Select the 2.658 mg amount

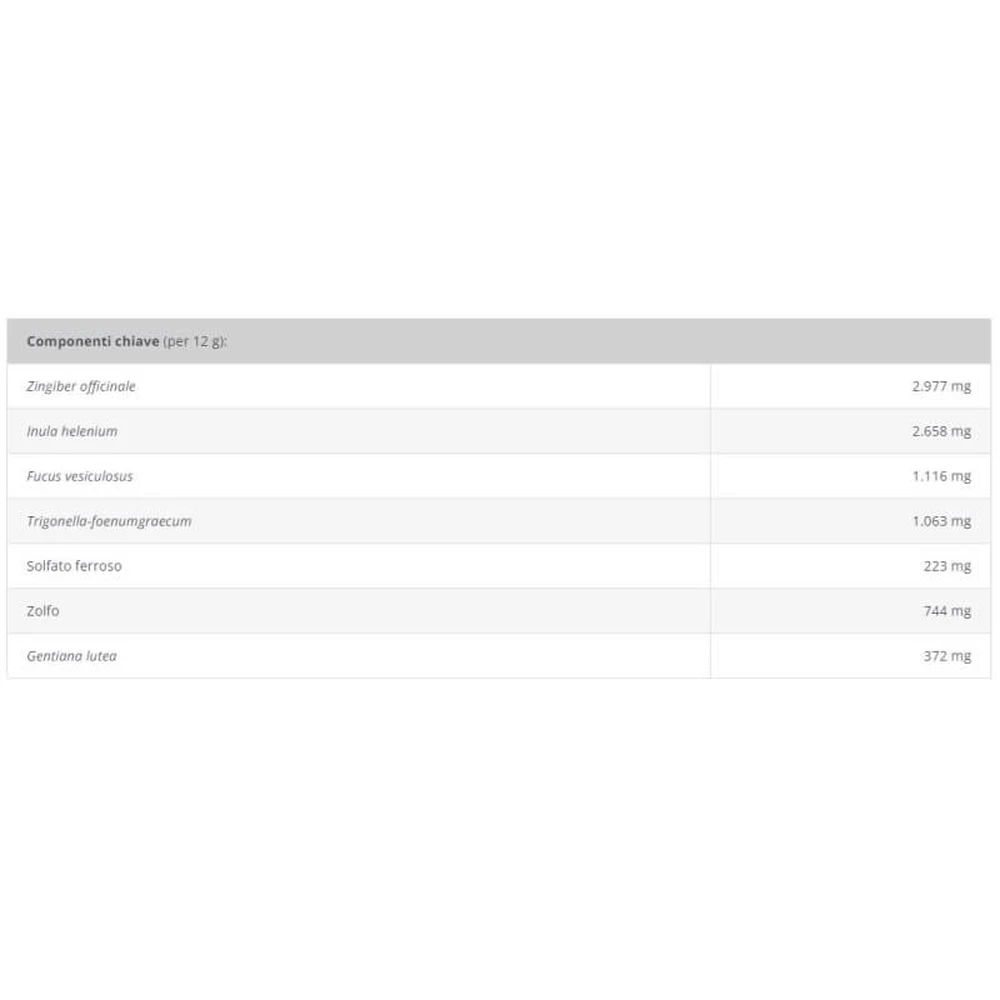941,431
